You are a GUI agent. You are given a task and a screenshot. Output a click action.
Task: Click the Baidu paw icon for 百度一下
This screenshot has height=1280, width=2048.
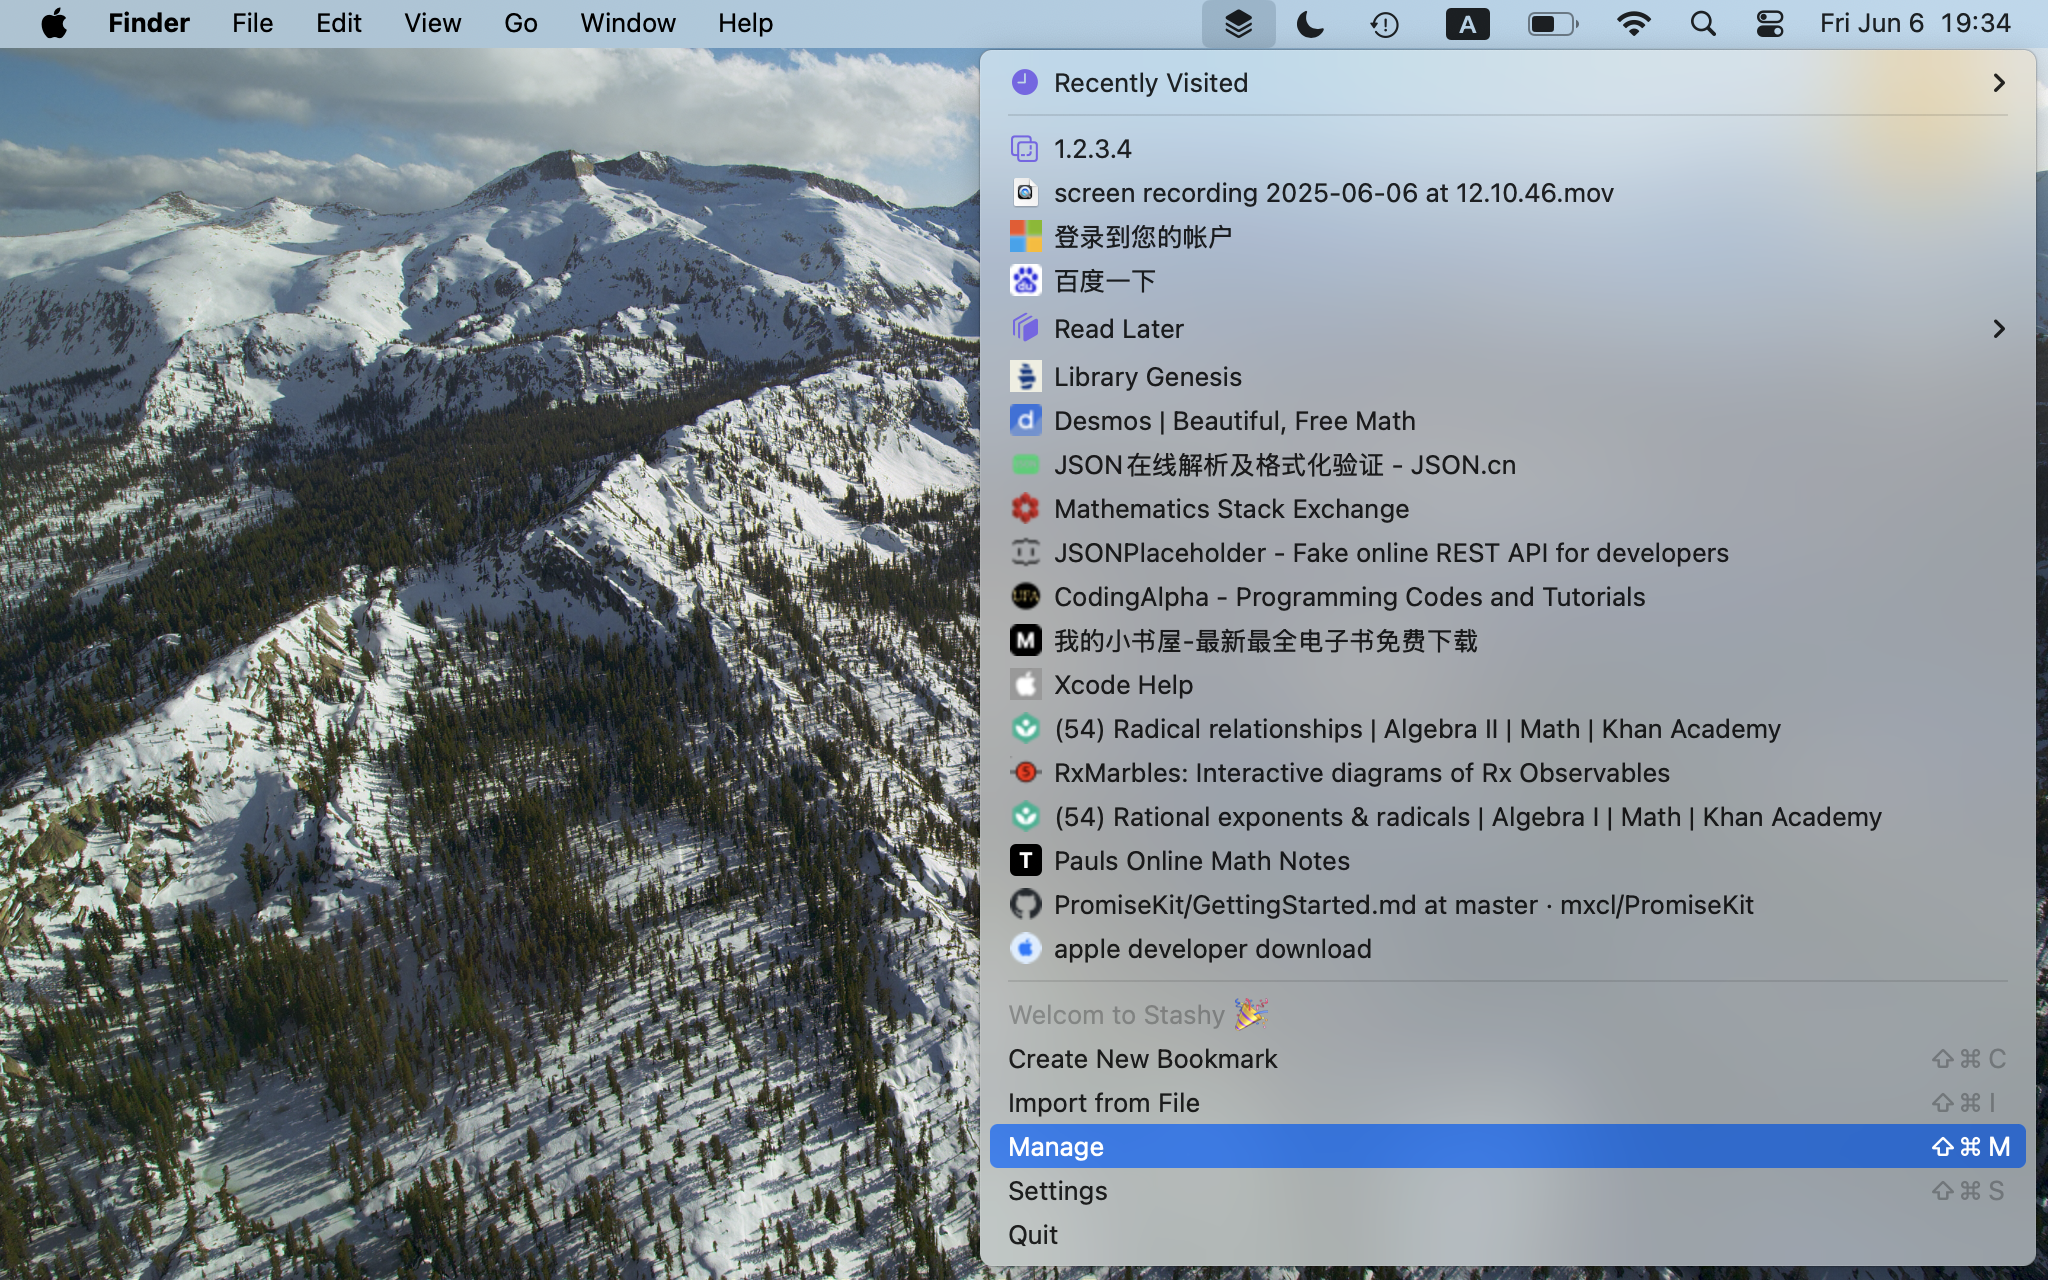pyautogui.click(x=1025, y=280)
